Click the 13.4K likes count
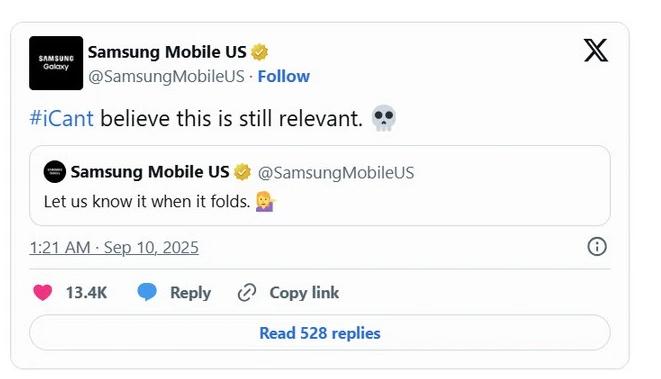661x379 pixels. coord(86,293)
